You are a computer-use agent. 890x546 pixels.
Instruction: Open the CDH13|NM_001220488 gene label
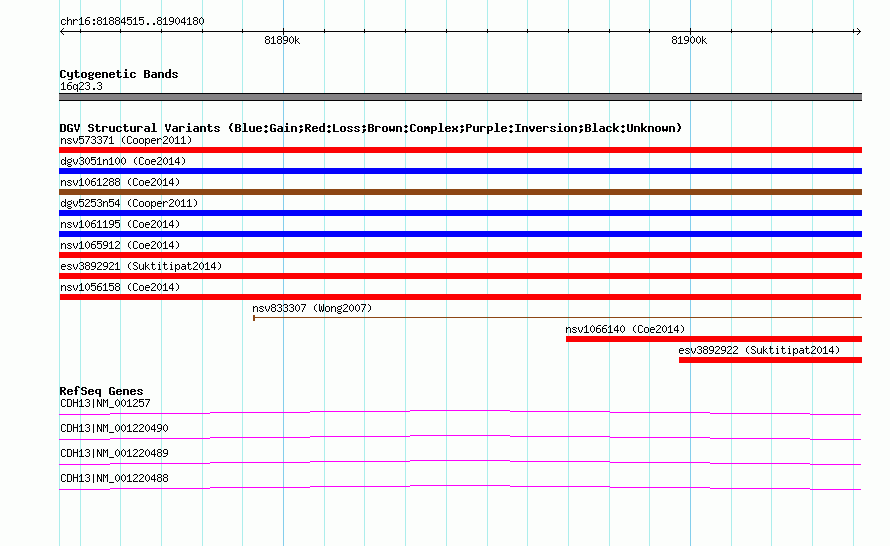(x=114, y=478)
